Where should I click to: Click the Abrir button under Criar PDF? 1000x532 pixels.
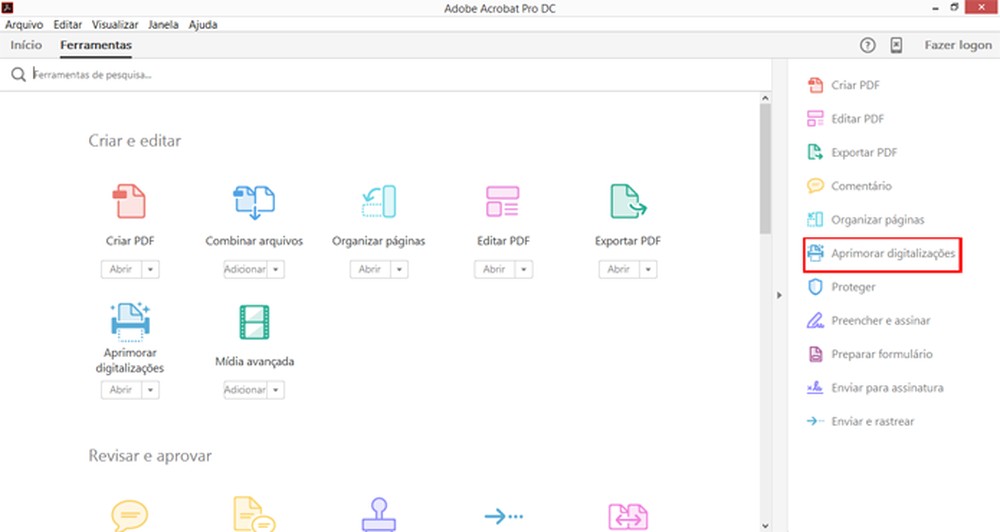(121, 269)
